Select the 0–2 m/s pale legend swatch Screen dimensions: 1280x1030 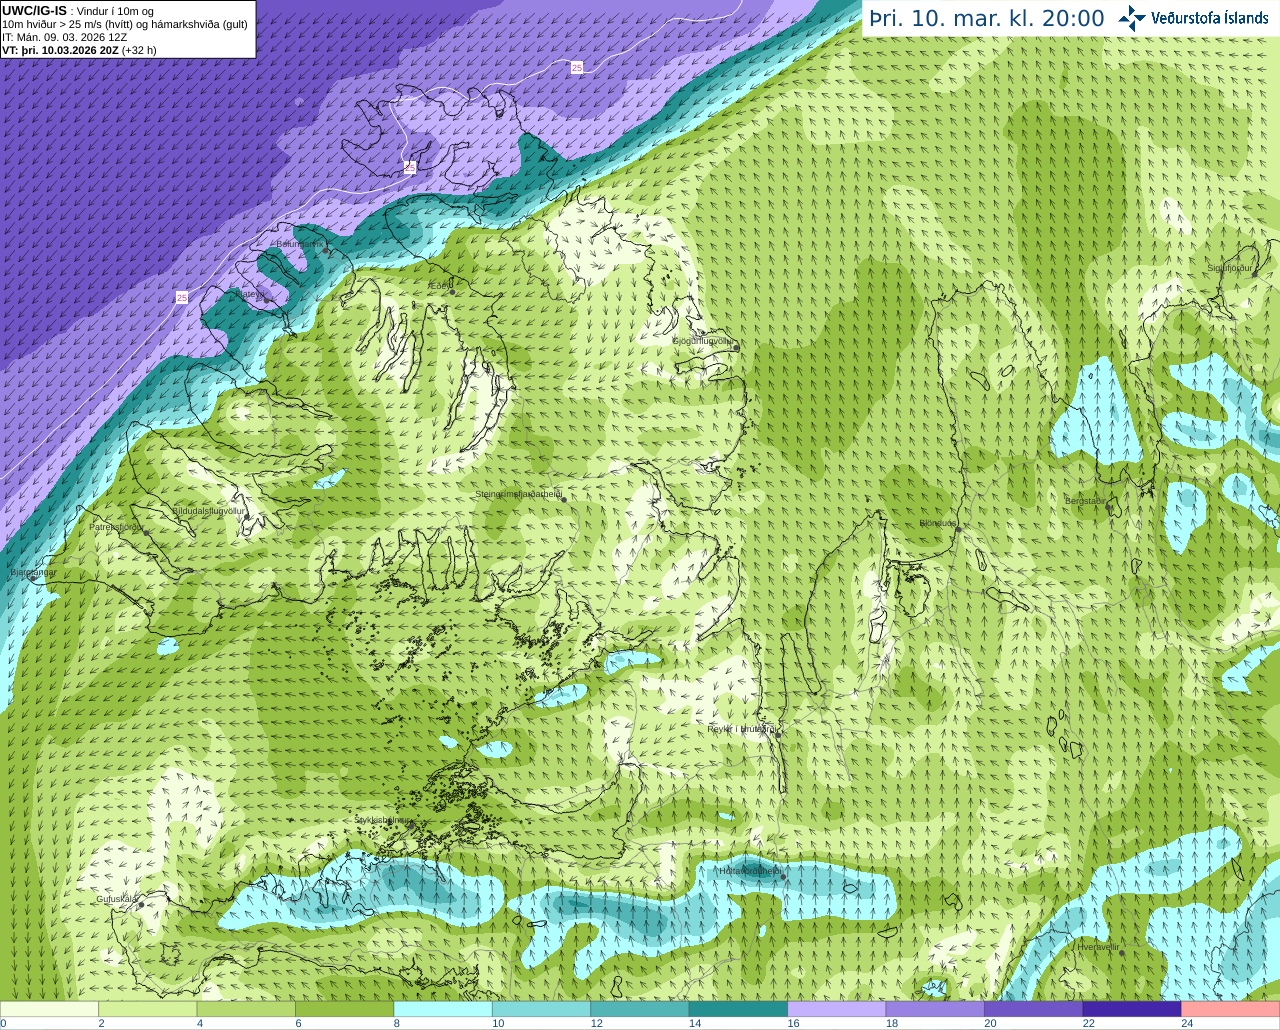pyautogui.click(x=49, y=1009)
